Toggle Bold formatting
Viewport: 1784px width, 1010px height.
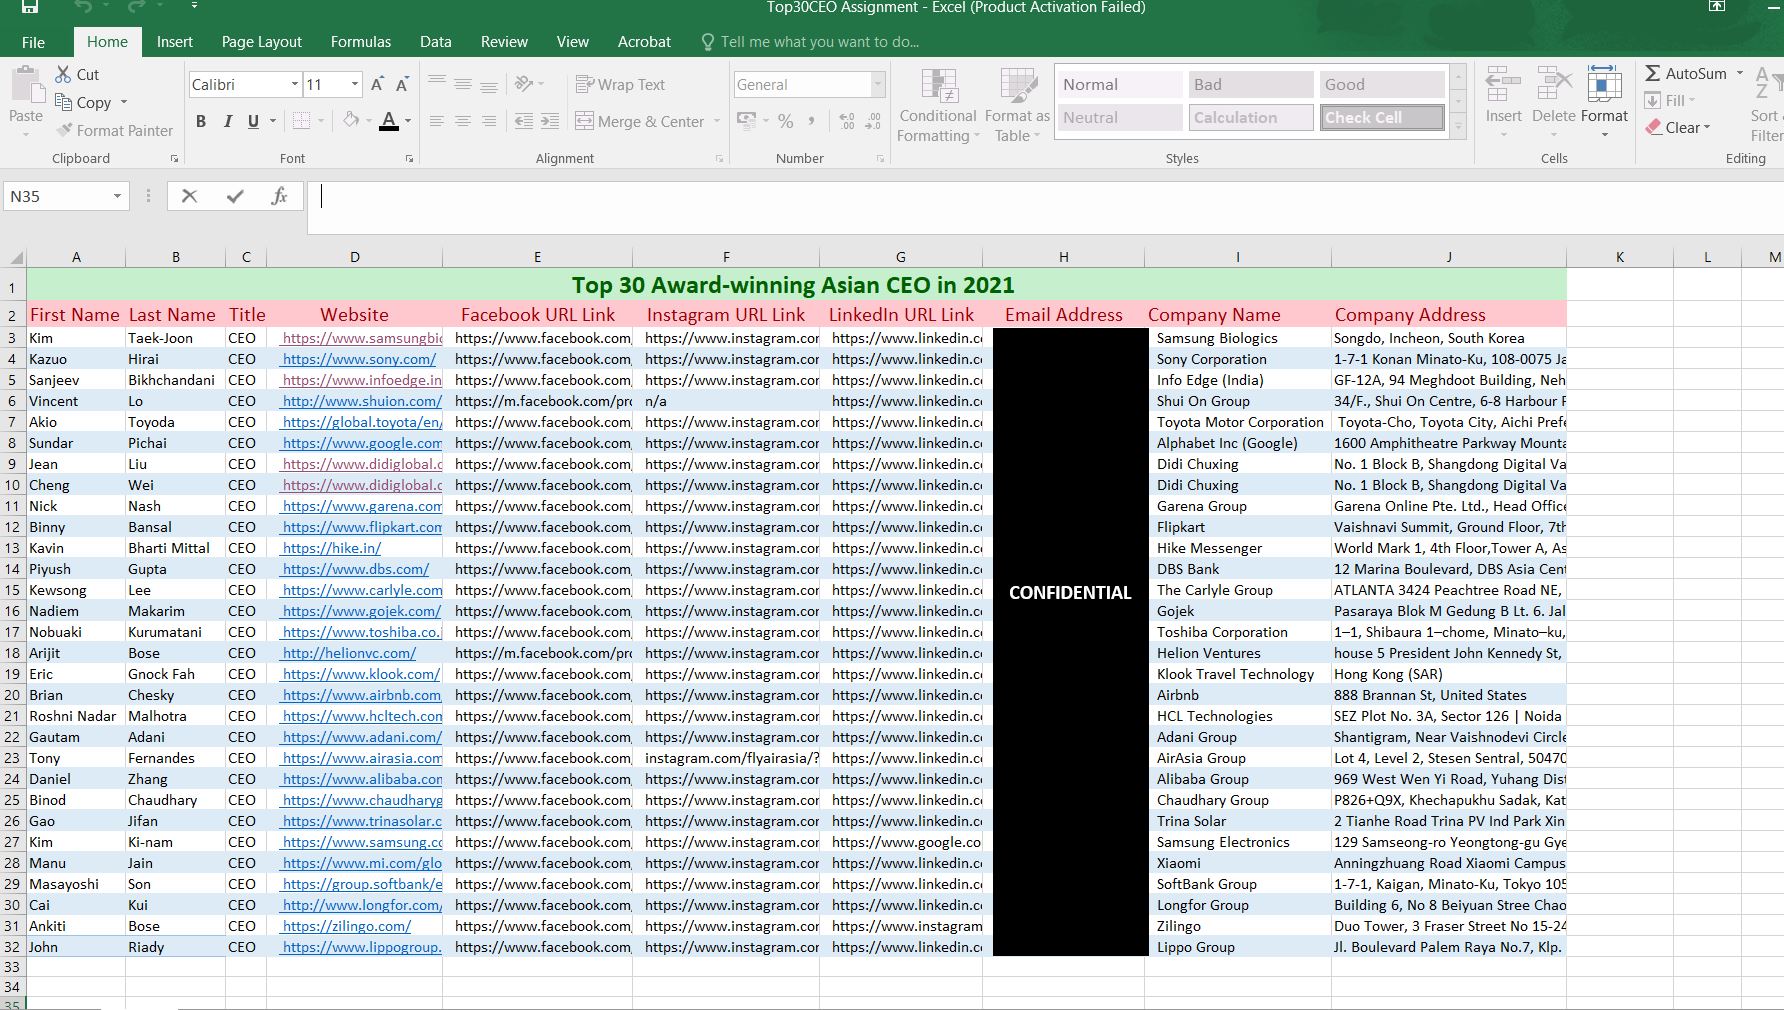(x=201, y=122)
